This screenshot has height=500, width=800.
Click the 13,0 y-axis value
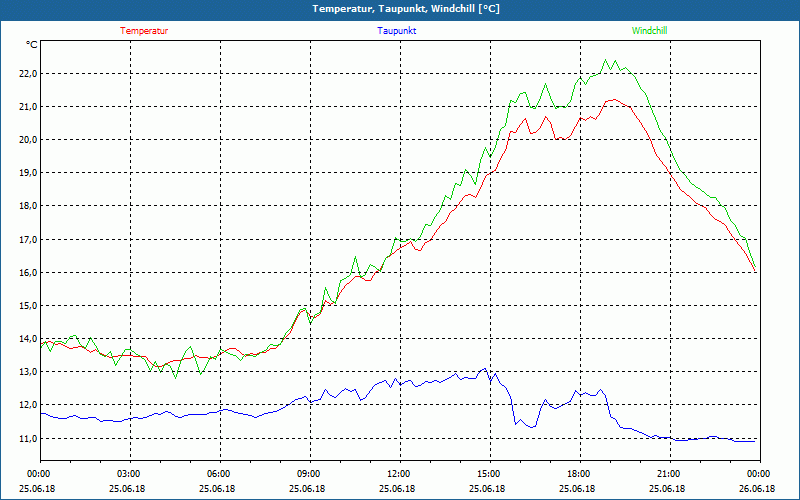pyautogui.click(x=28, y=372)
